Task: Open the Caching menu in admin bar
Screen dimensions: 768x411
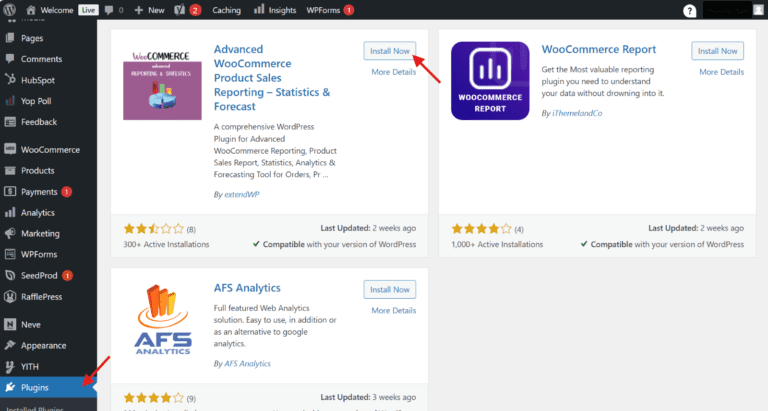Action: pos(226,10)
